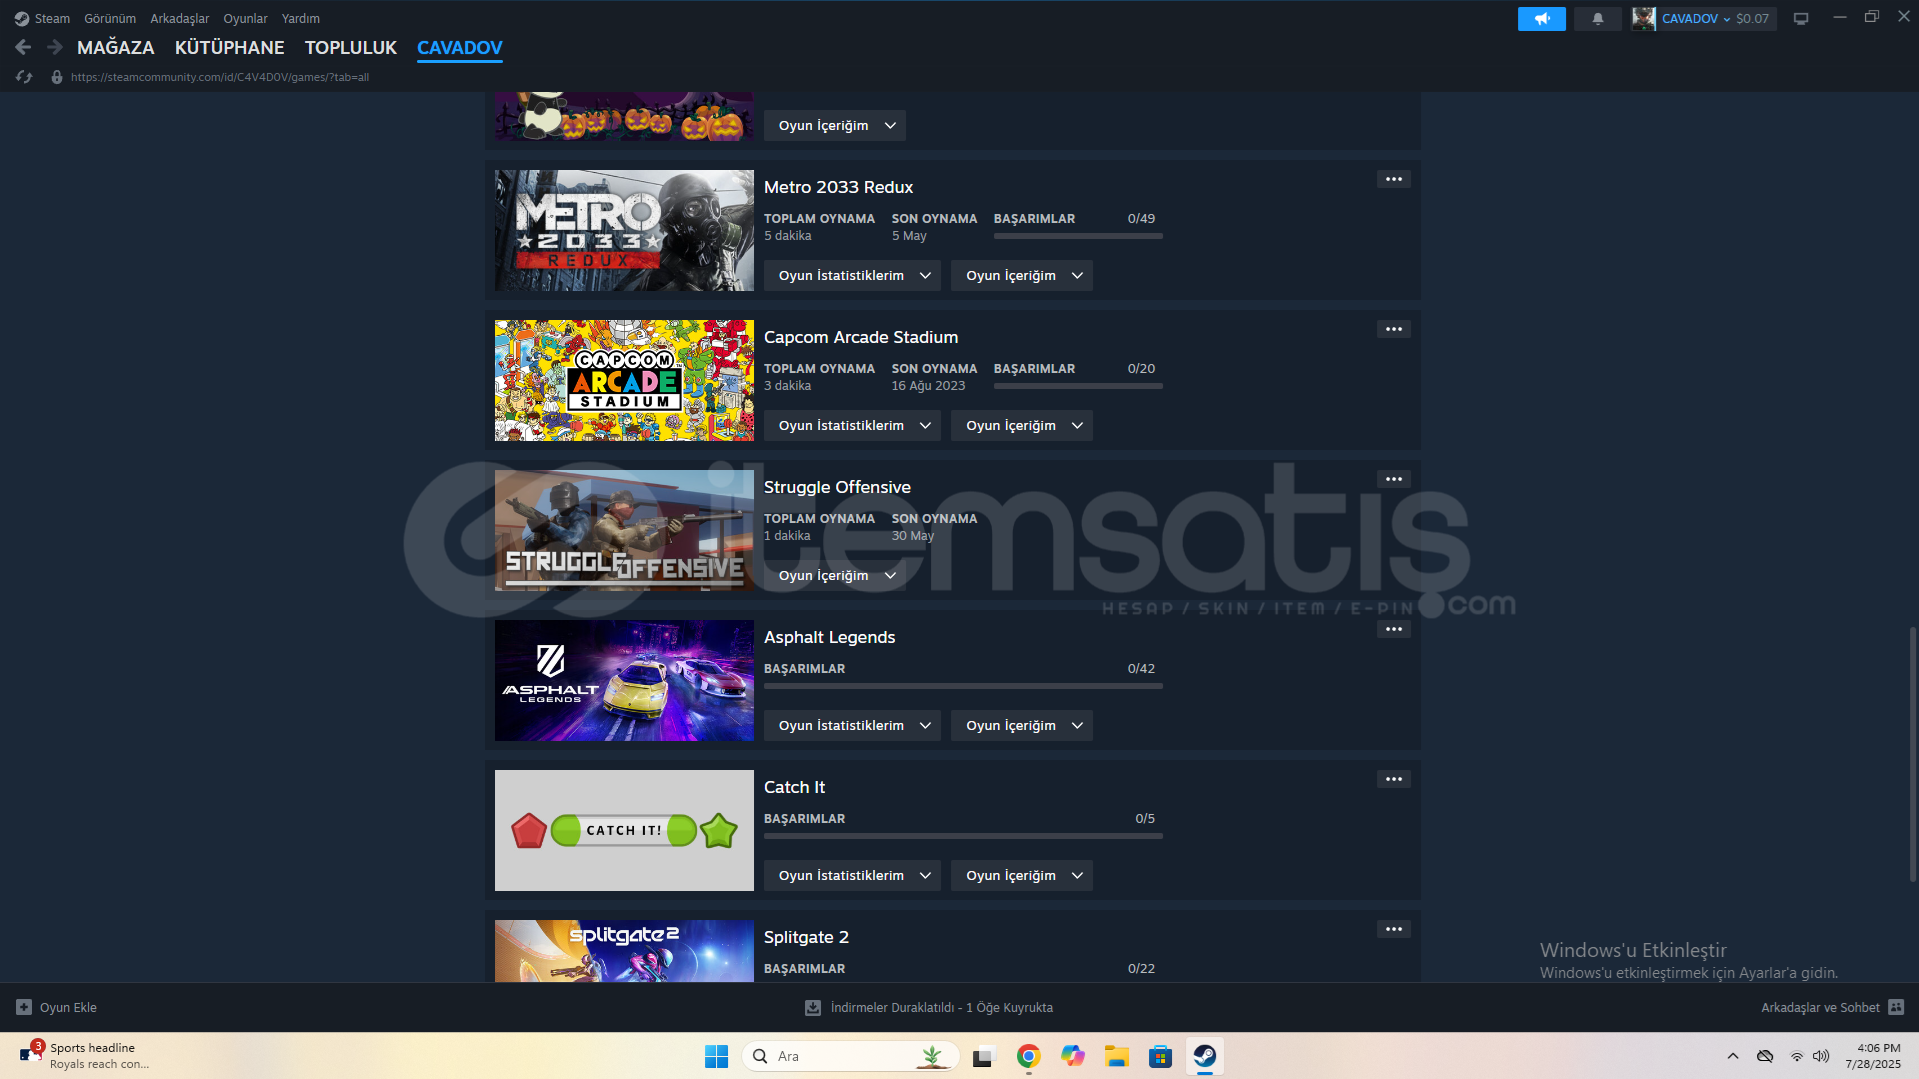Expand Oyun İçeriğim for Catch It
Viewport: 1919px width, 1079px height.
(1021, 875)
